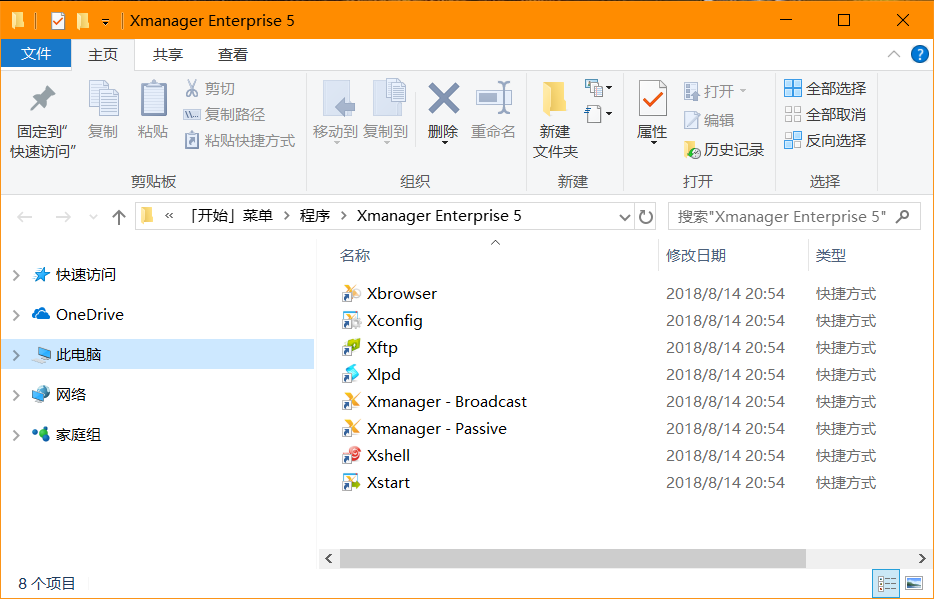Click the scroll right arrow
Image resolution: width=934 pixels, height=599 pixels.
click(921, 559)
